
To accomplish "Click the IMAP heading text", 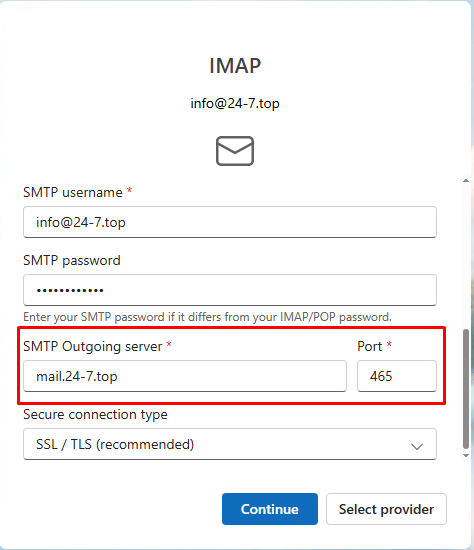I will tap(235, 66).
